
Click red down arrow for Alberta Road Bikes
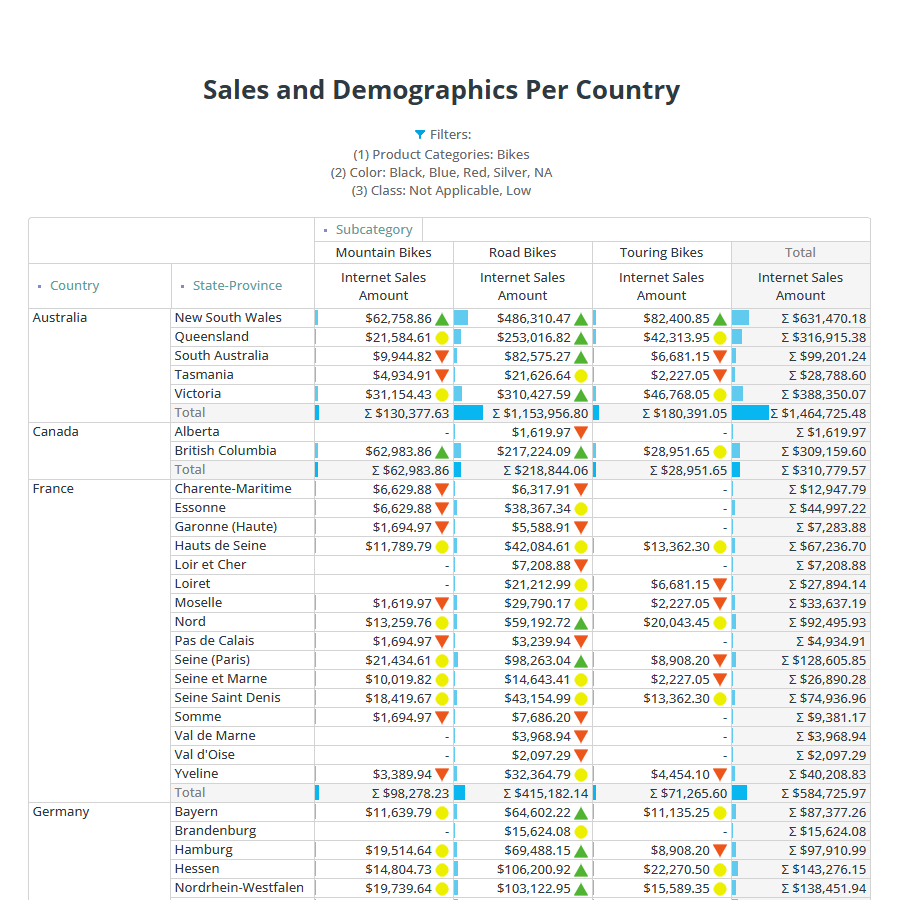click(581, 433)
